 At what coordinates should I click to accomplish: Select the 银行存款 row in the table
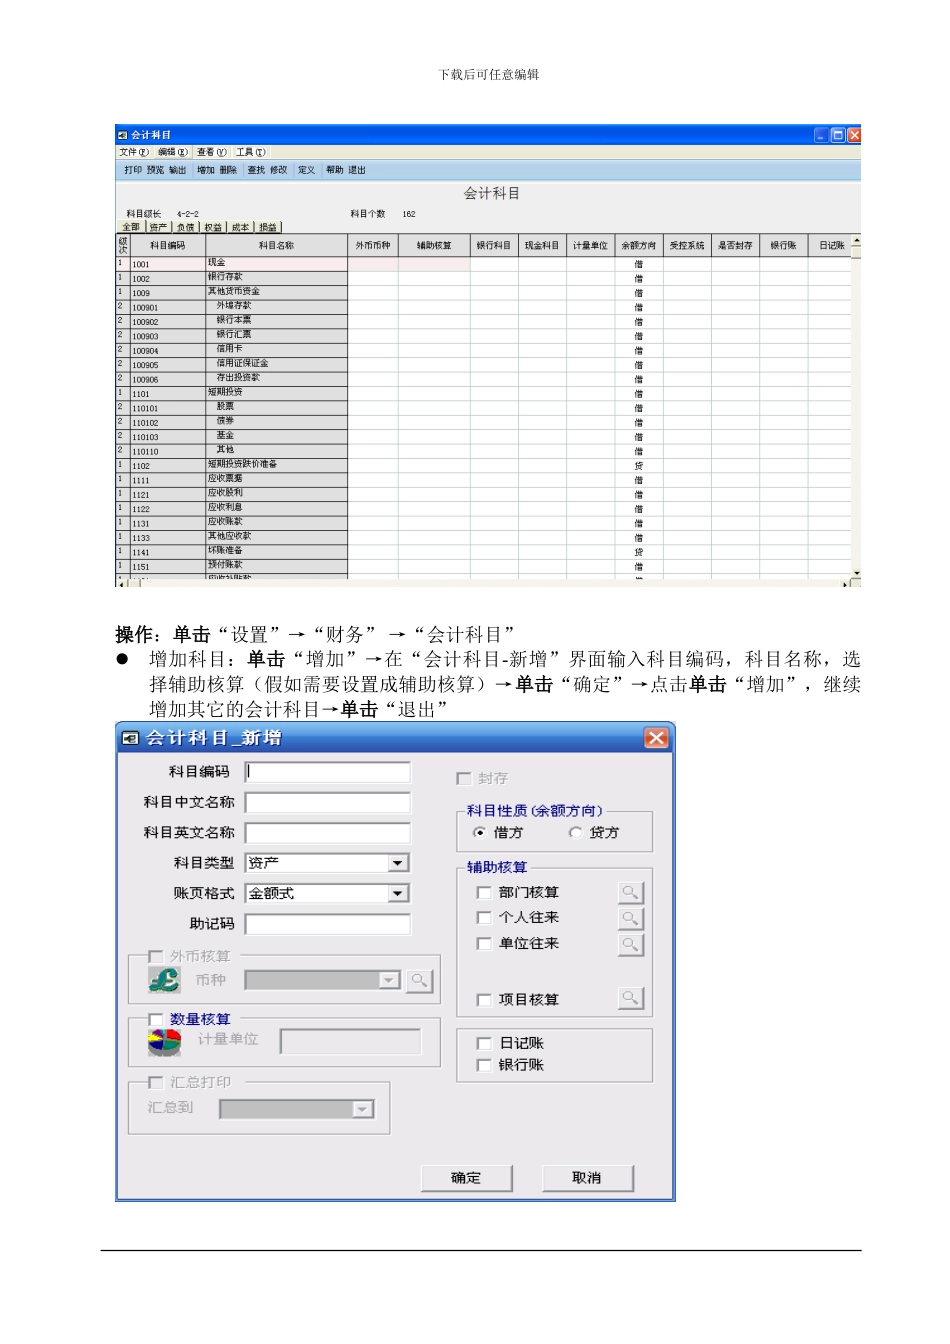[484, 278]
